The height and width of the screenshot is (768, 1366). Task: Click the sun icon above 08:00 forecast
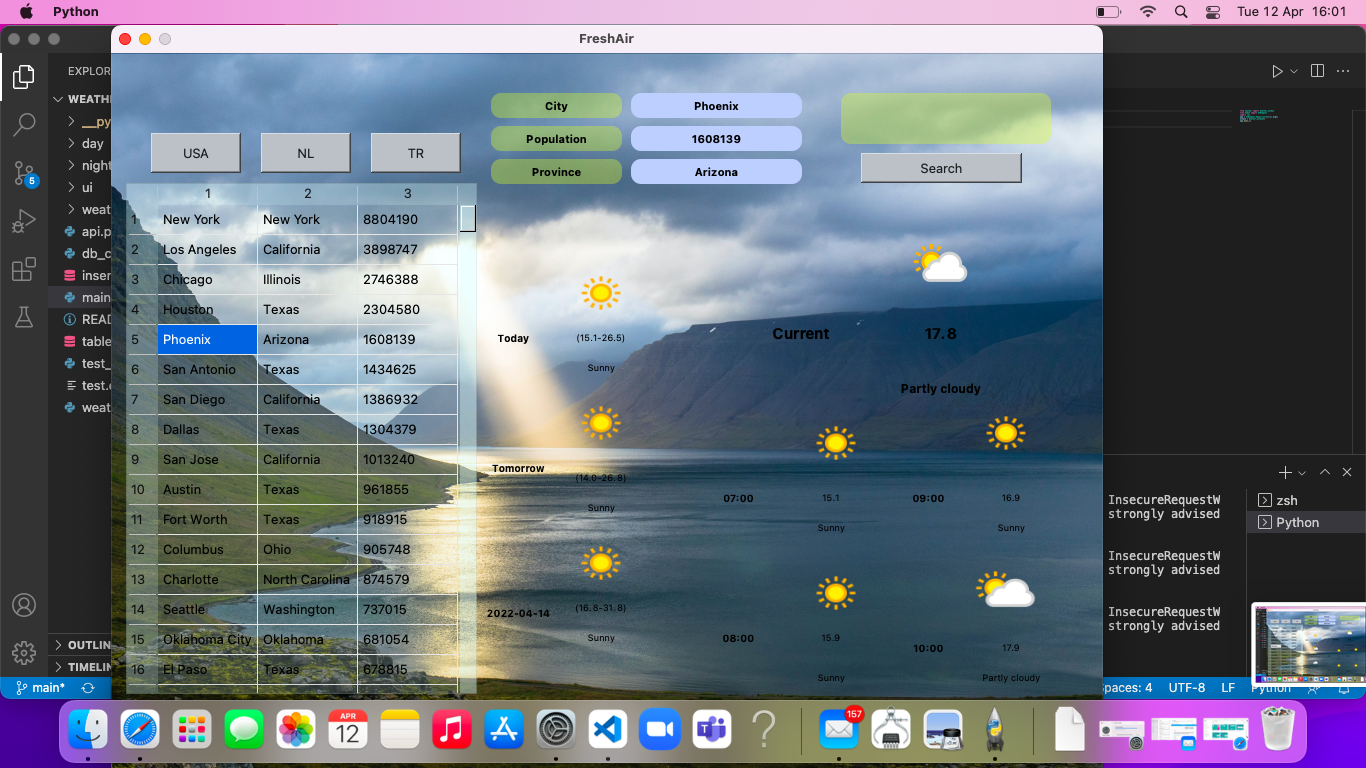click(835, 592)
